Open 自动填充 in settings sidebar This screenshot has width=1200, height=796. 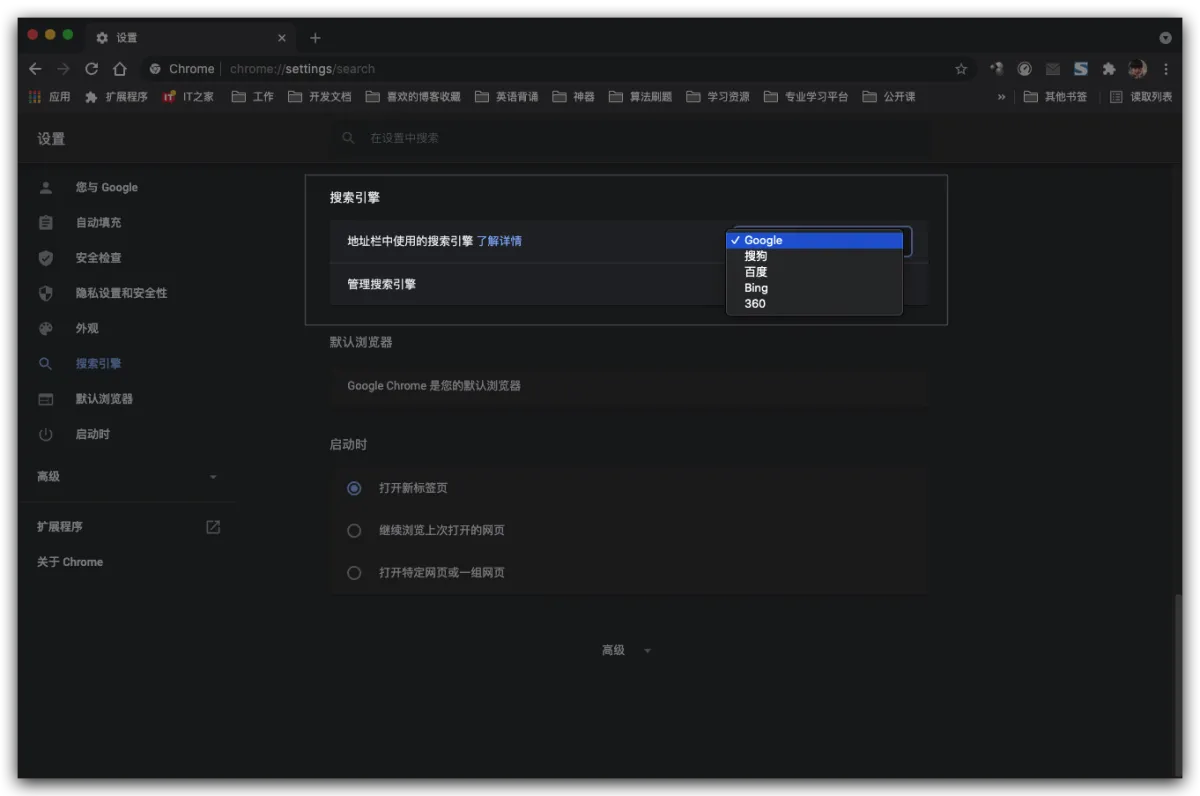(x=98, y=223)
